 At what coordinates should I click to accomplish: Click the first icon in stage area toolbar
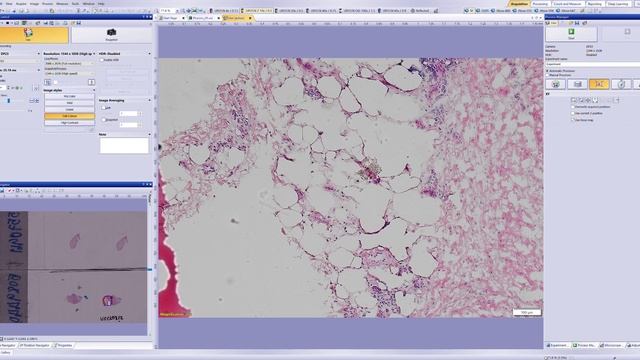click(x=573, y=100)
